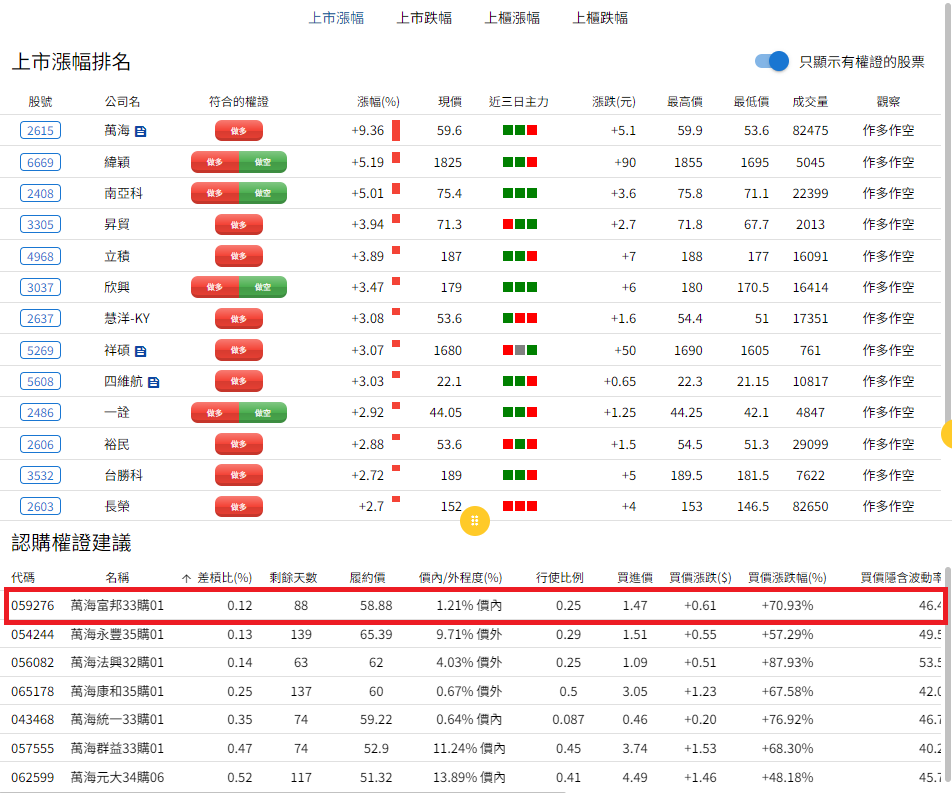This screenshot has width=952, height=793.
Task: Click the document icon beside 萬海
Action: (x=141, y=131)
